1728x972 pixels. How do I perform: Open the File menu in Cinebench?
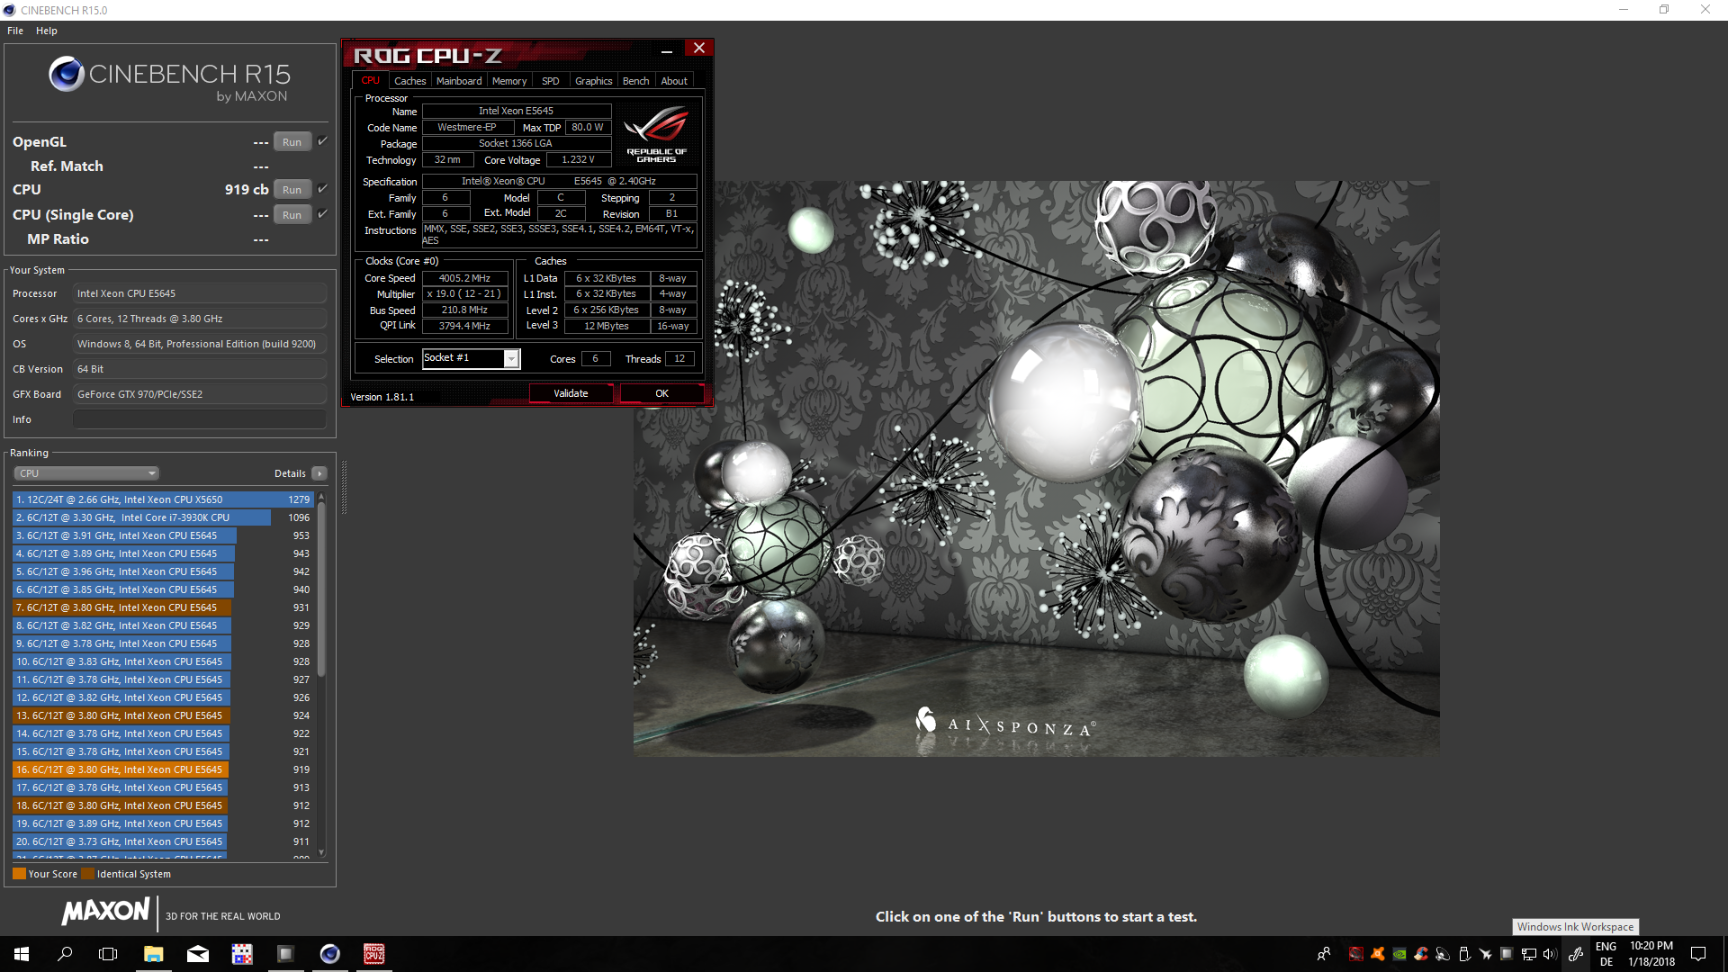click(15, 31)
